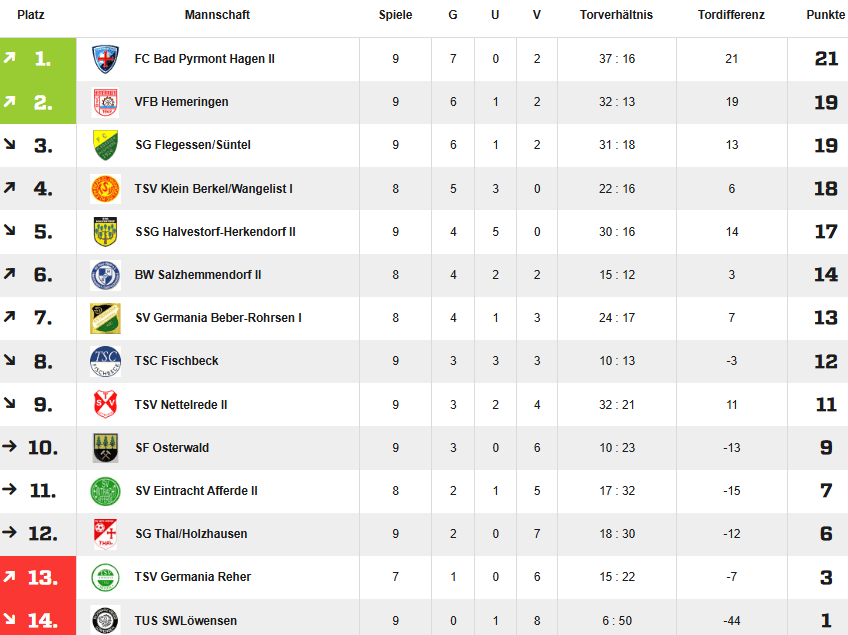Screen dimensions: 848x635
Task: Select the TSV Germania Reher team name
Action: [x=193, y=577]
